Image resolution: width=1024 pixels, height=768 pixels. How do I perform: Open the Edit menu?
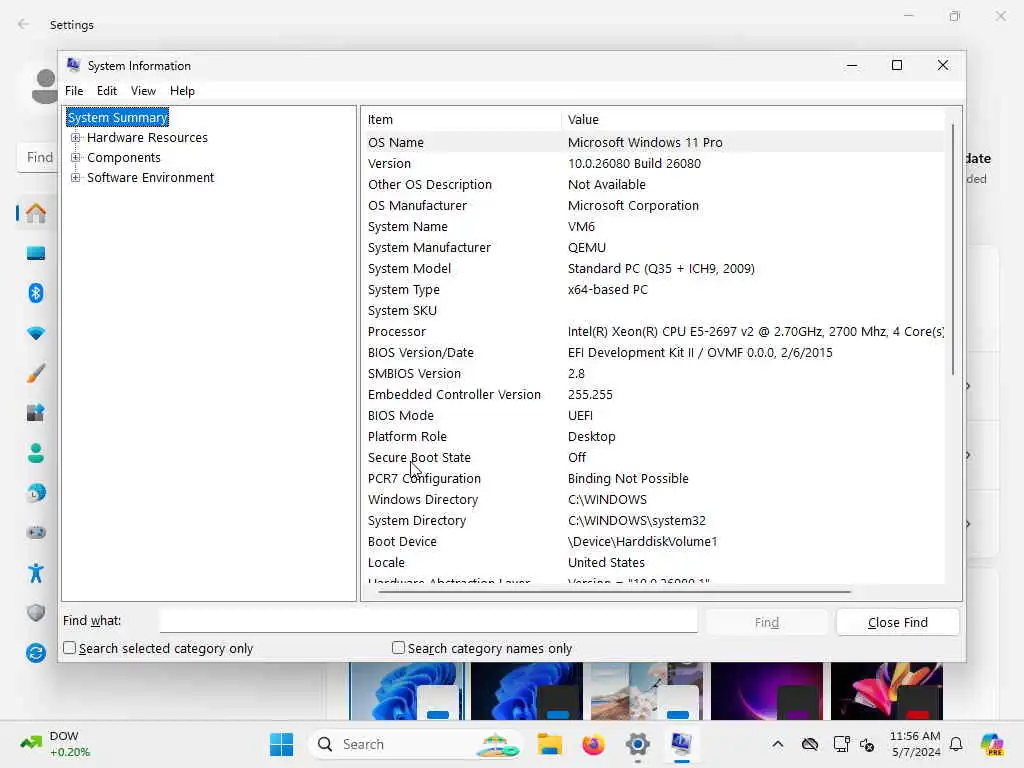[106, 91]
